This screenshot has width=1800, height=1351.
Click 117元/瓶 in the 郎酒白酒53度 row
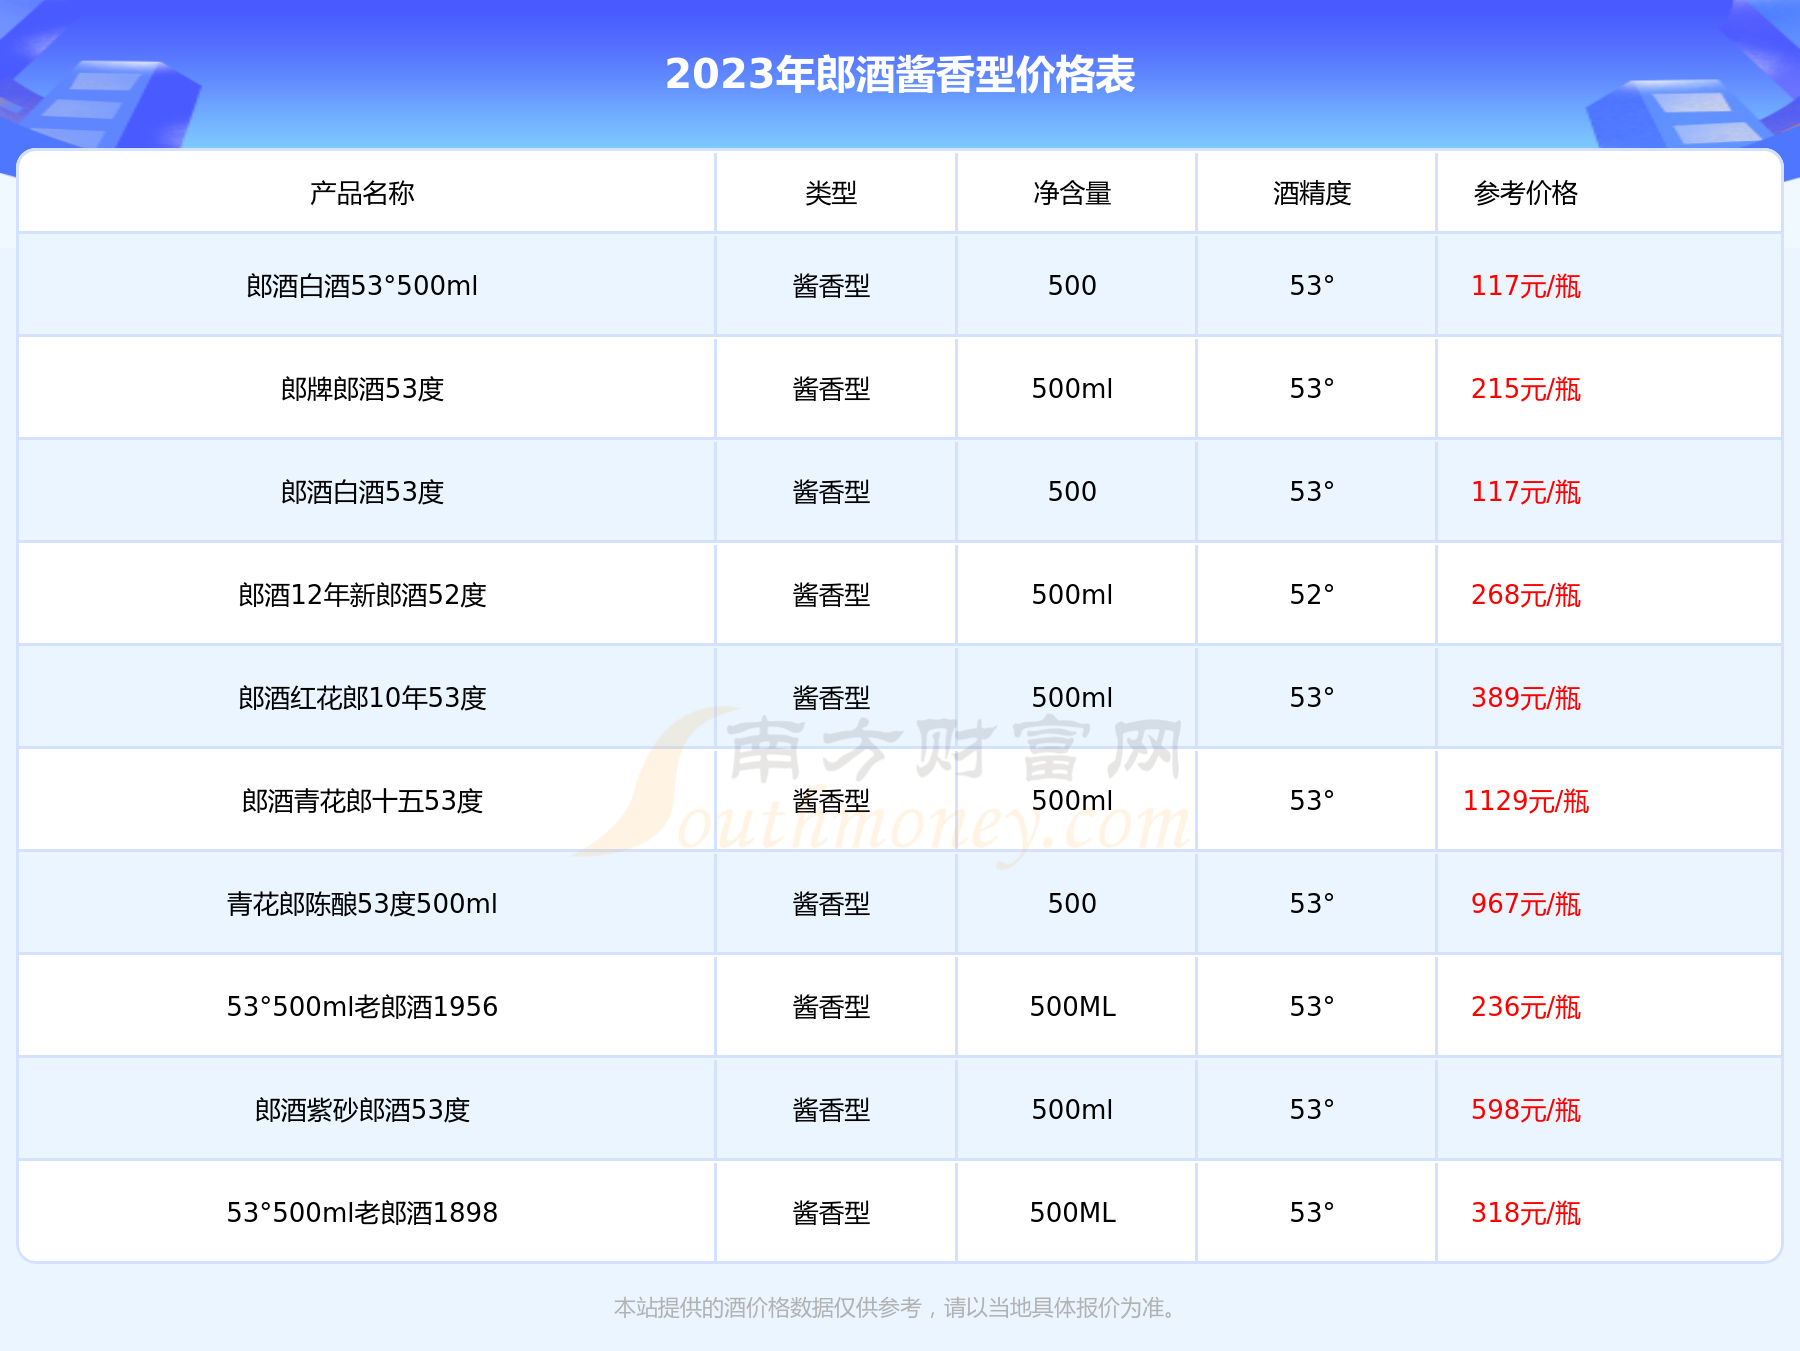1526,492
